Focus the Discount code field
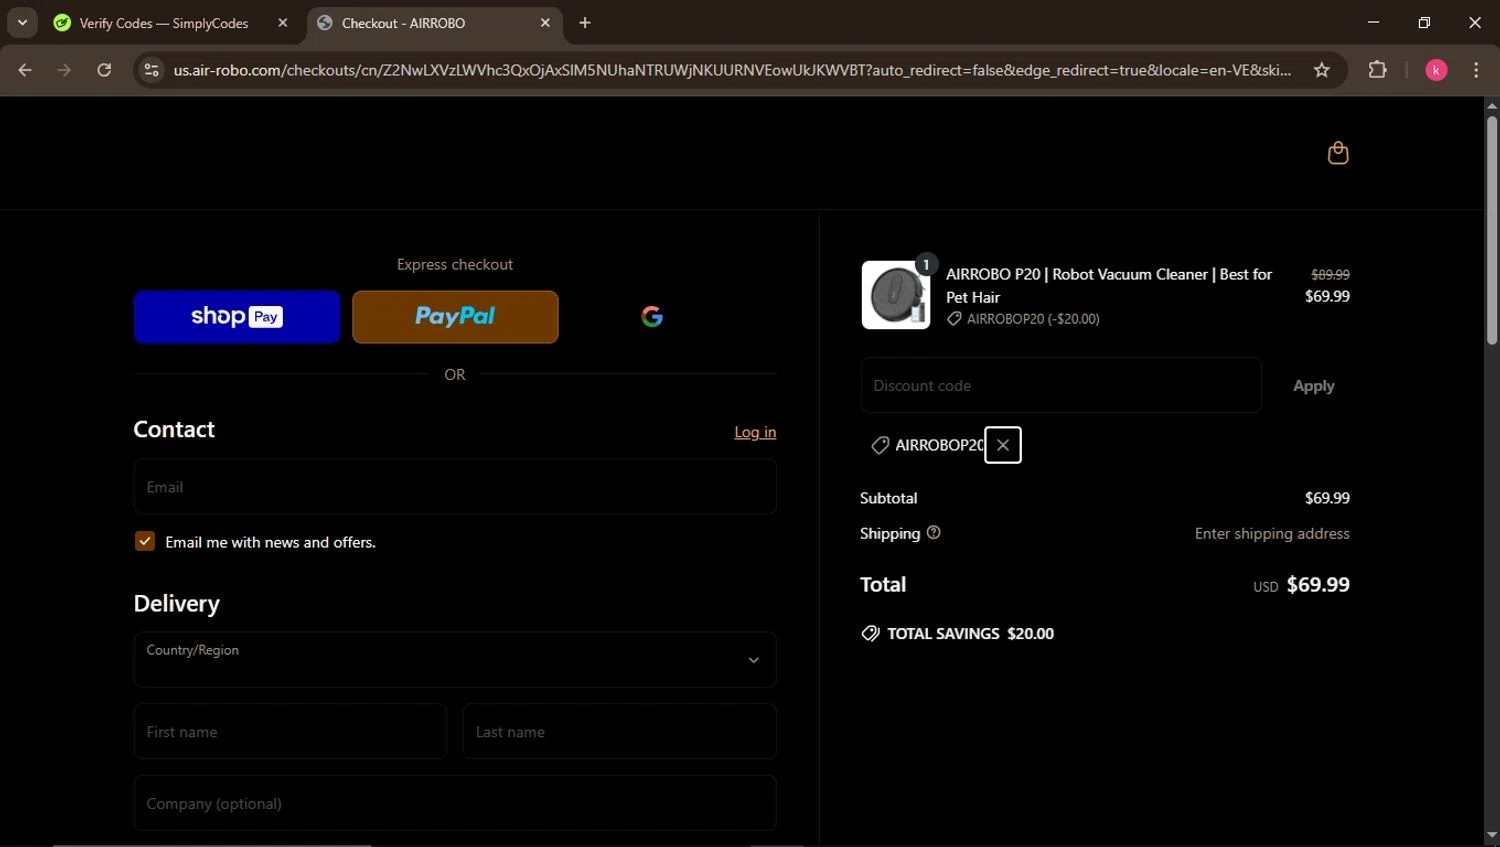This screenshot has width=1500, height=847. click(x=1061, y=385)
